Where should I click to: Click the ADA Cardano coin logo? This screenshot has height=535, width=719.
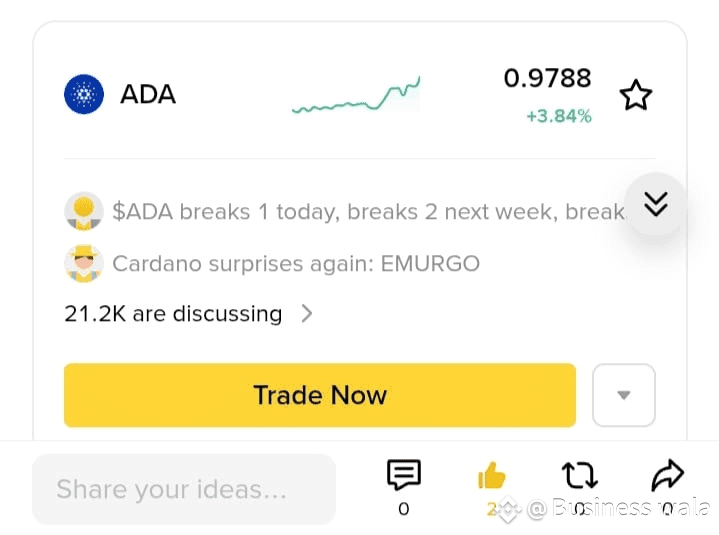click(x=84, y=94)
